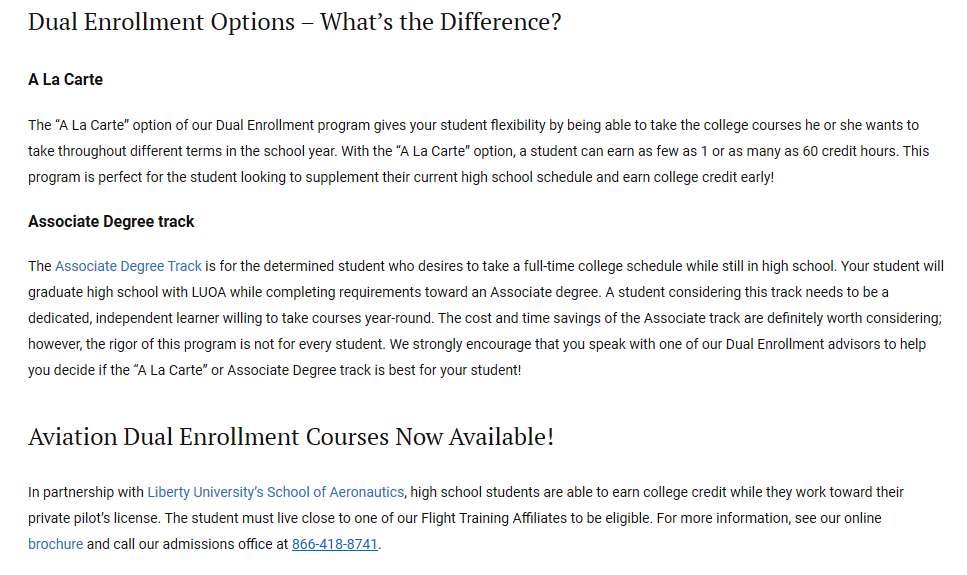
Task: Click the 866-418-8741 phone number link
Action: coord(334,544)
